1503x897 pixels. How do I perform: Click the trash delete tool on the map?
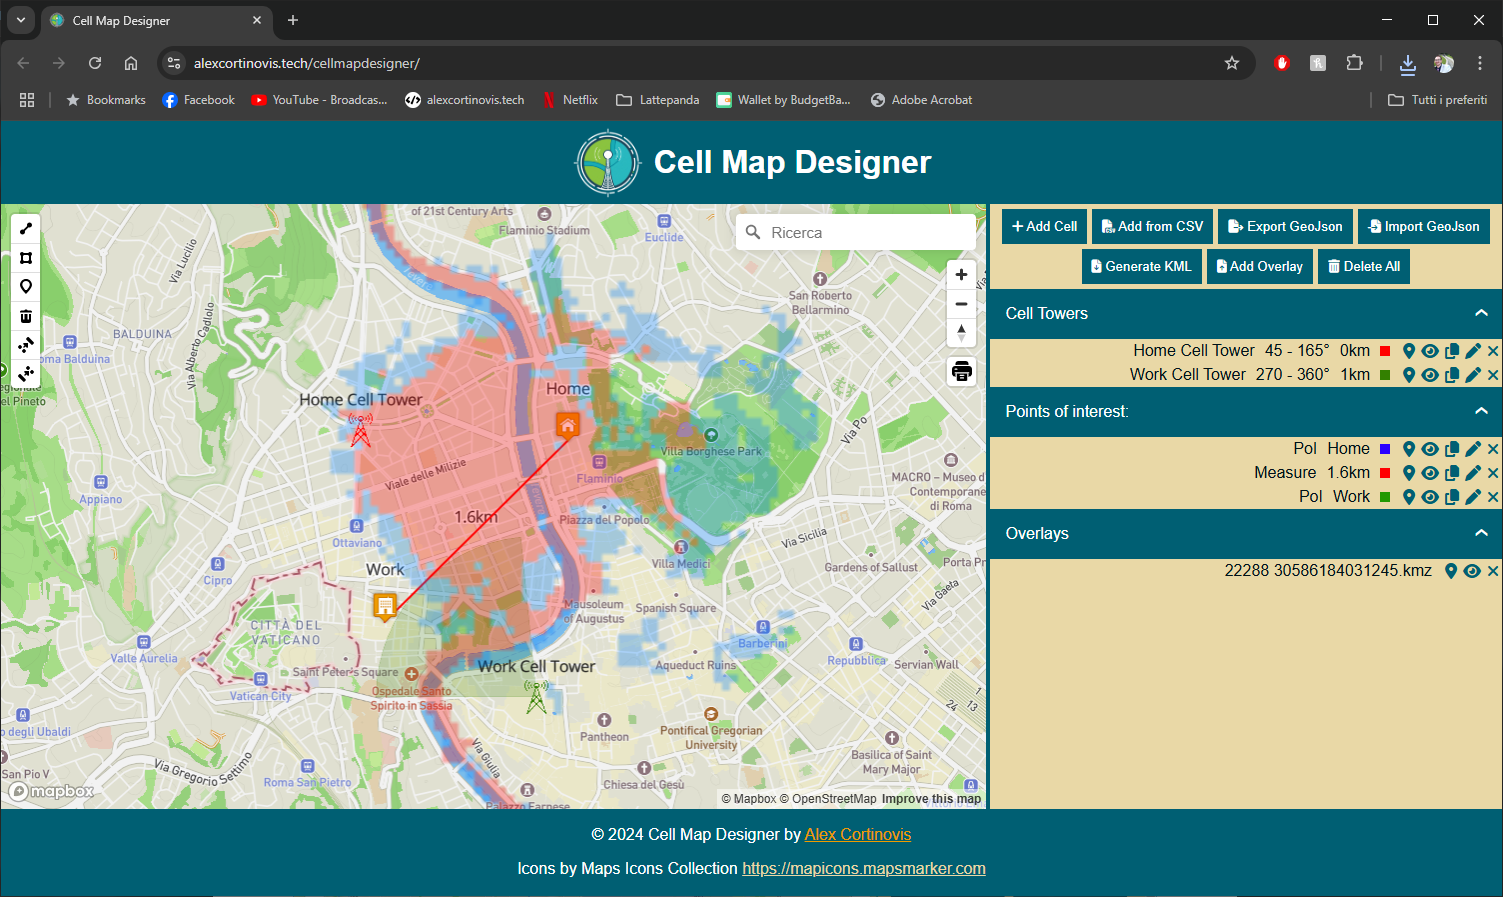click(x=25, y=316)
